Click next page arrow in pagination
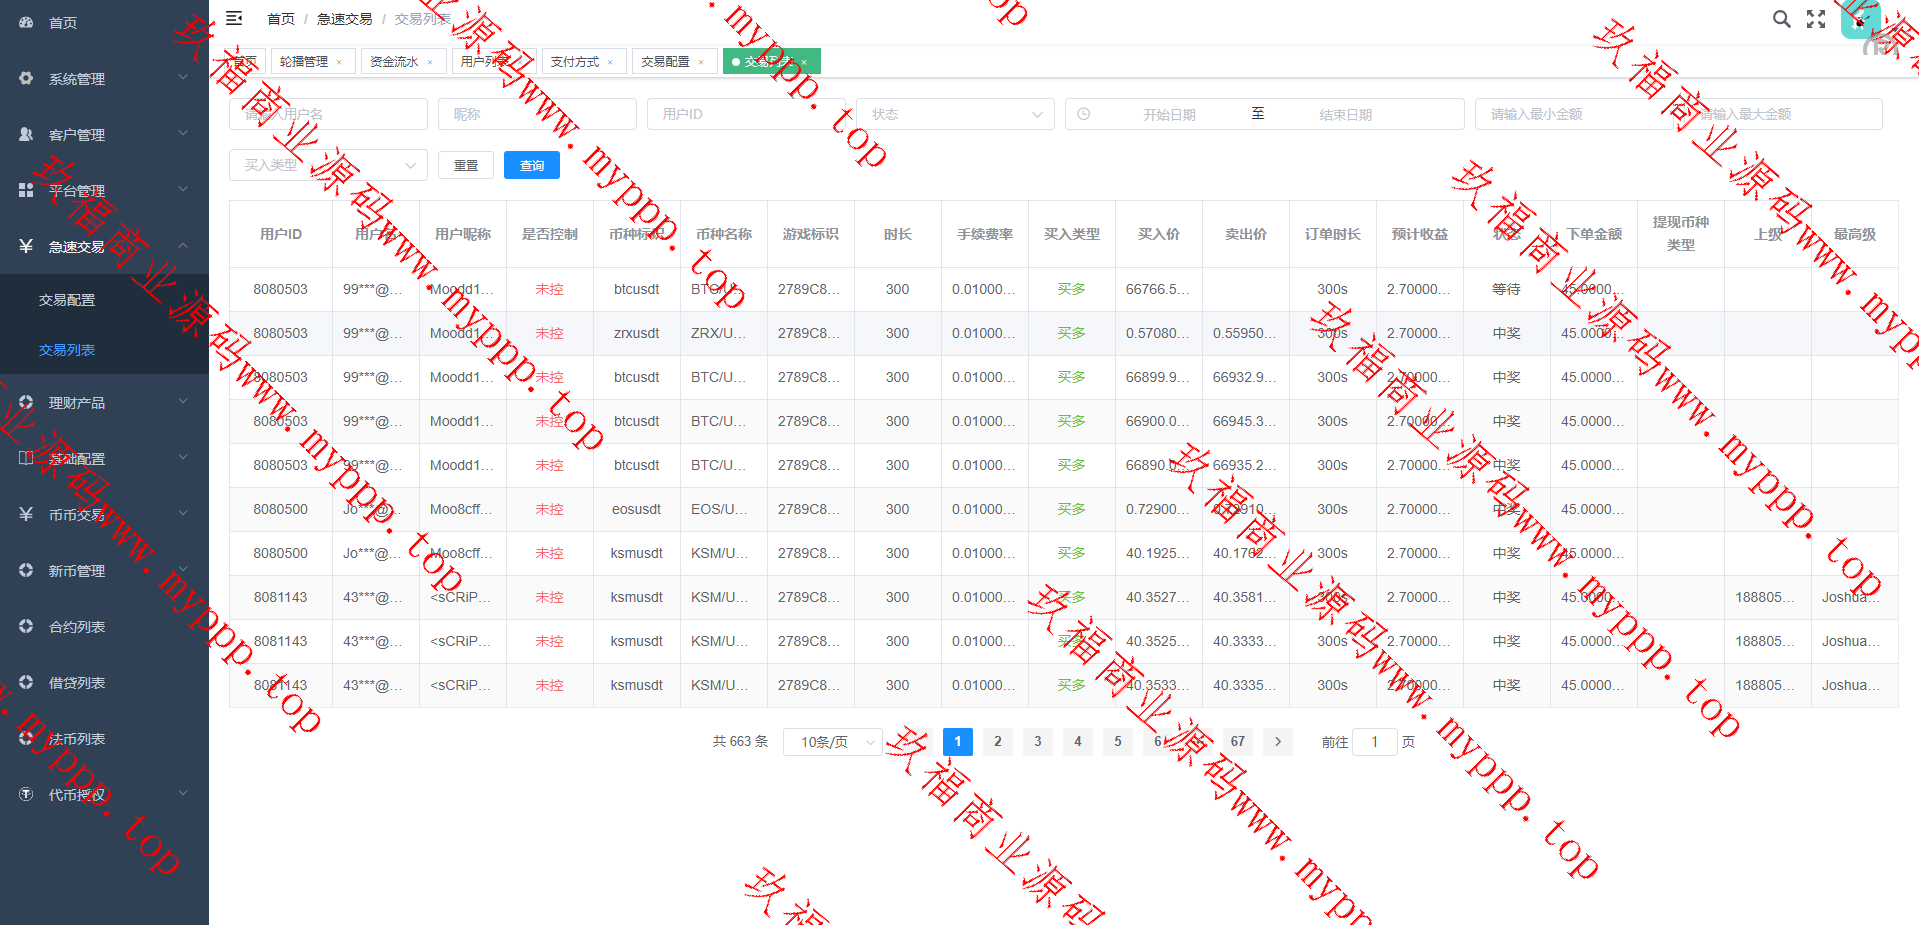 coord(1277,742)
